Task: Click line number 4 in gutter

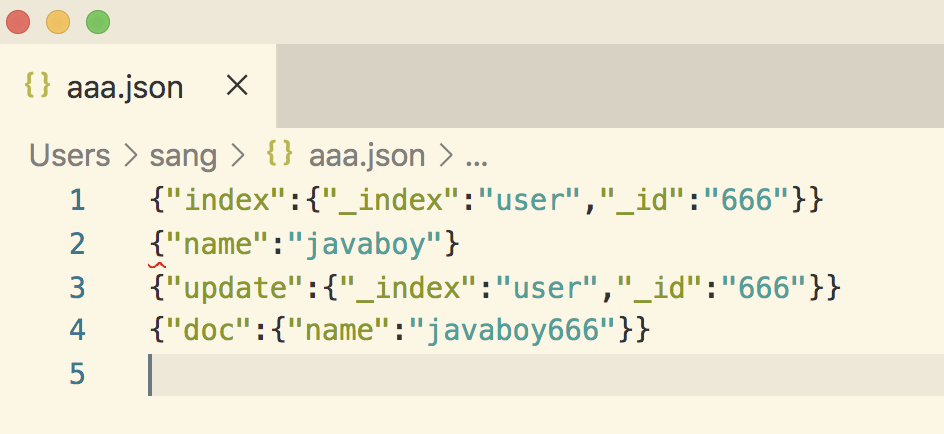Action: point(77,330)
